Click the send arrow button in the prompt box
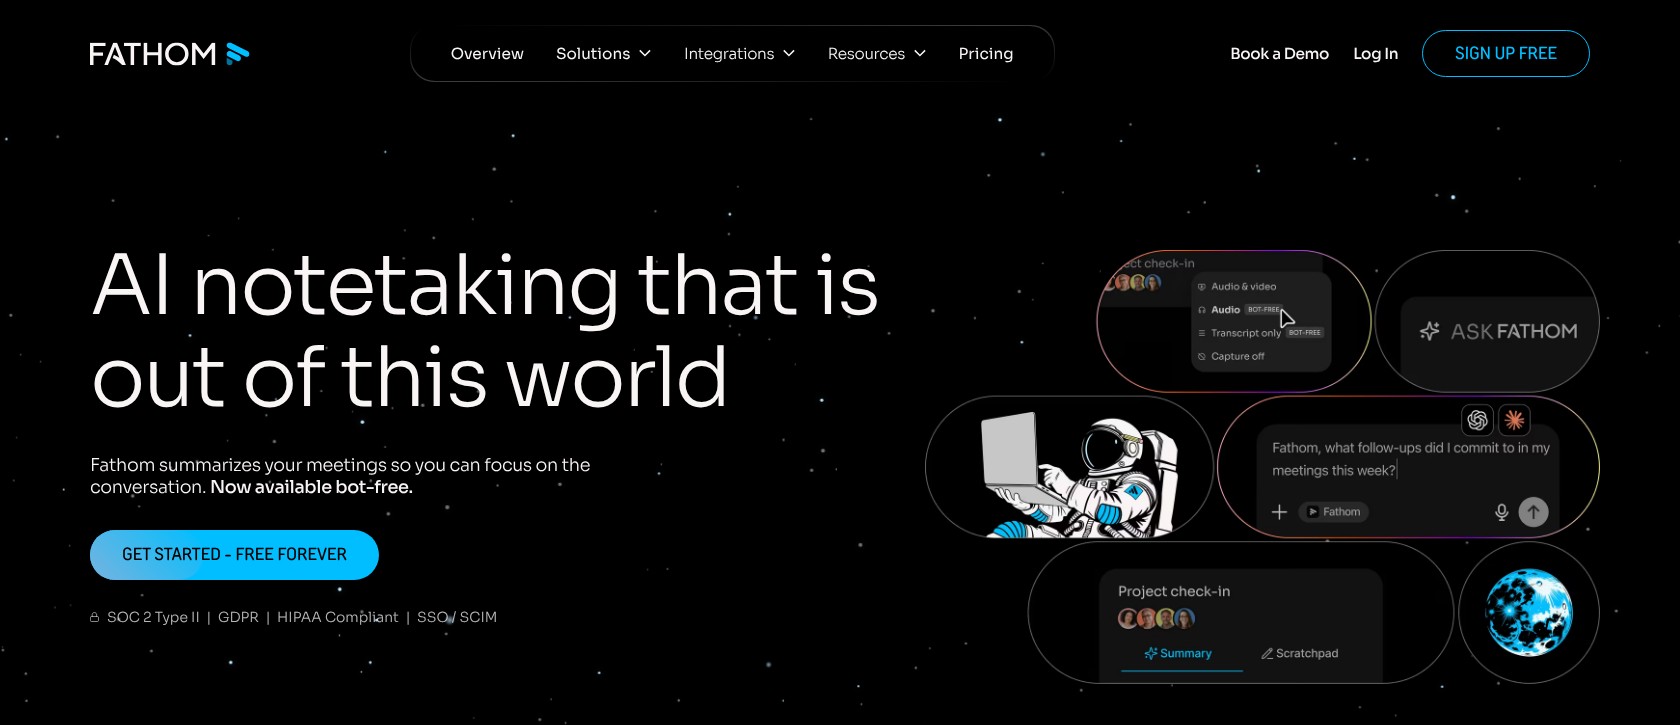This screenshot has width=1680, height=725. (1533, 512)
